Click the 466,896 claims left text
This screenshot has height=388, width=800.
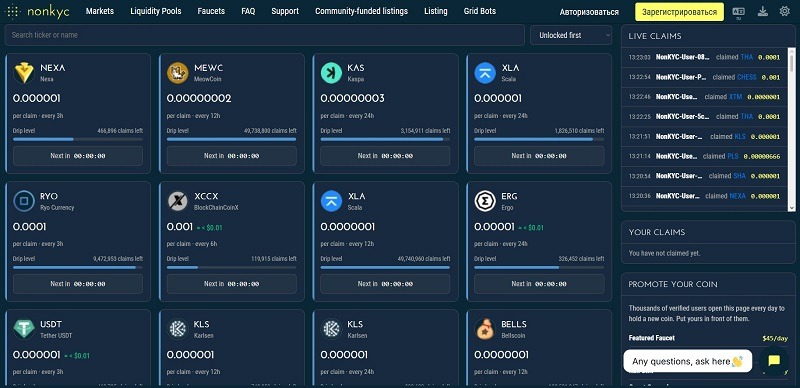point(120,131)
